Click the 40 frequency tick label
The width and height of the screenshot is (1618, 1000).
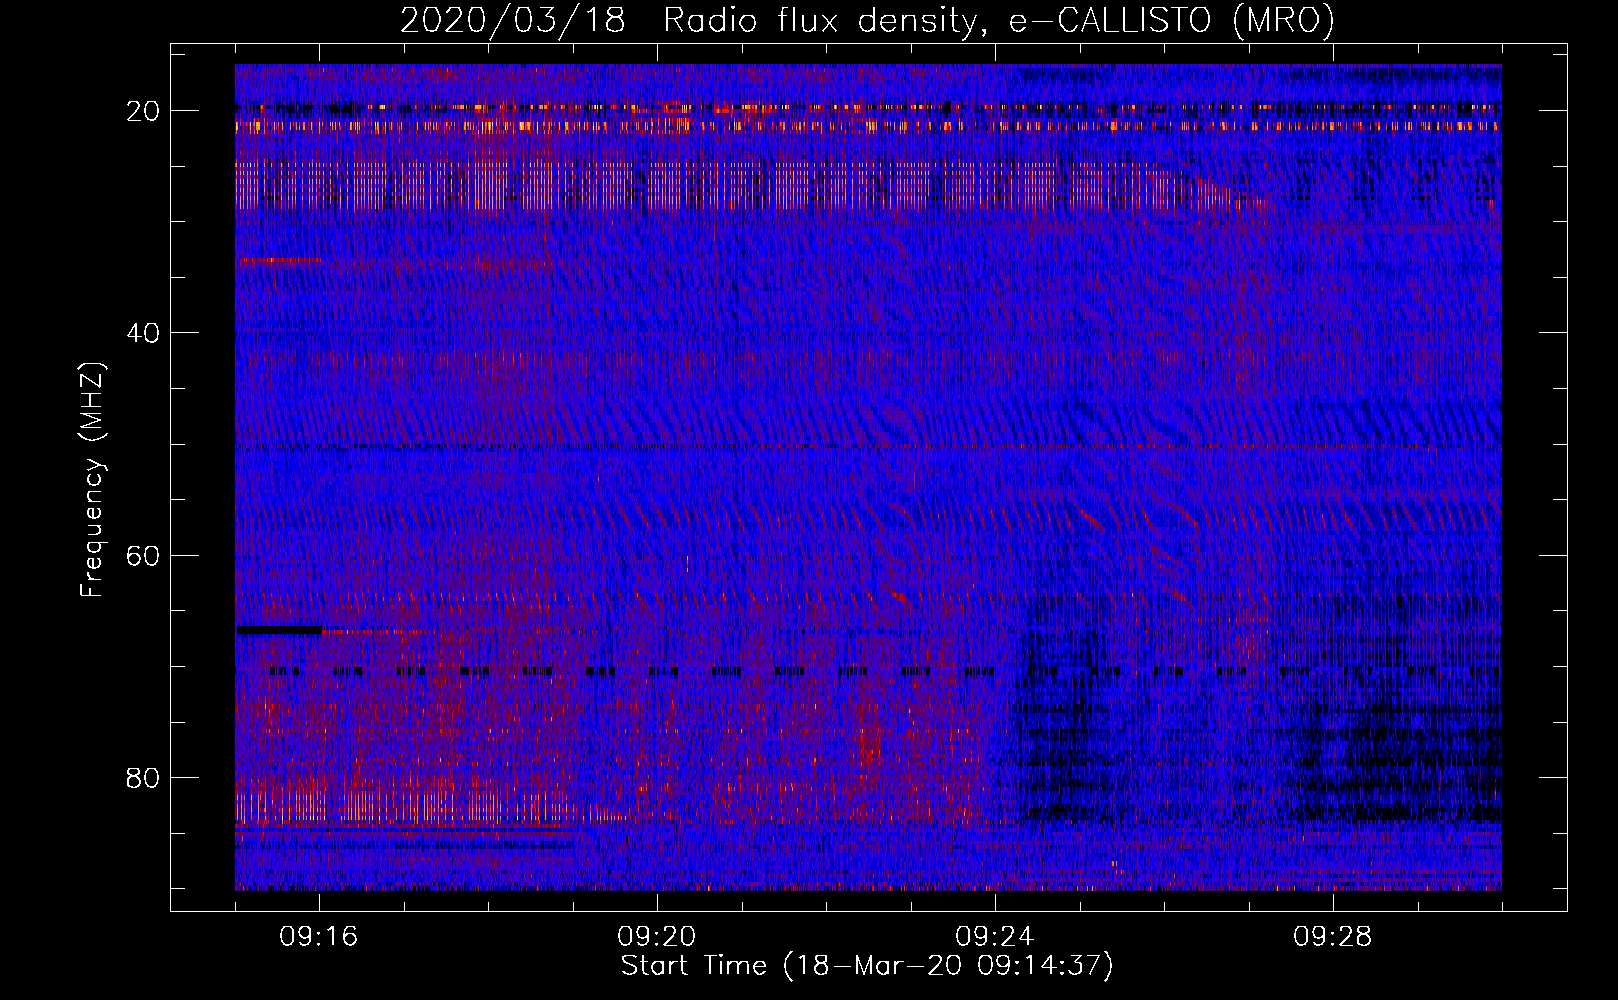point(144,332)
